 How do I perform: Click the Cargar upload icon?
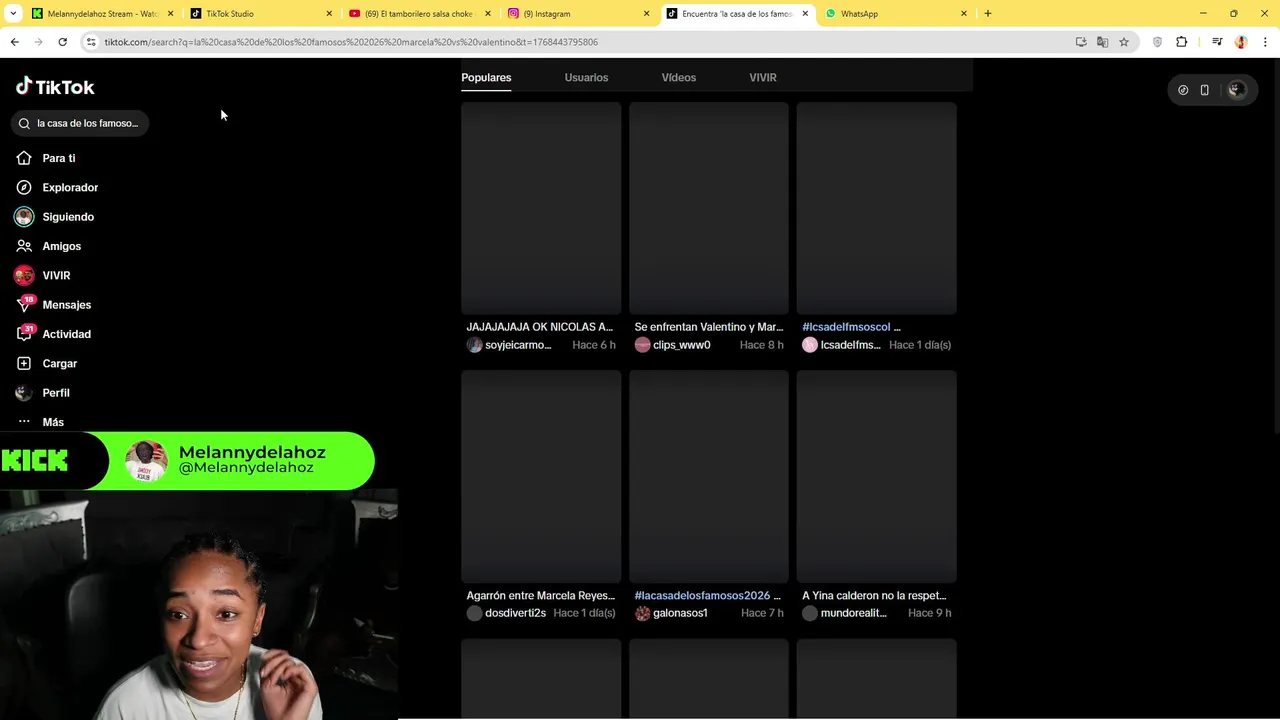click(x=24, y=363)
